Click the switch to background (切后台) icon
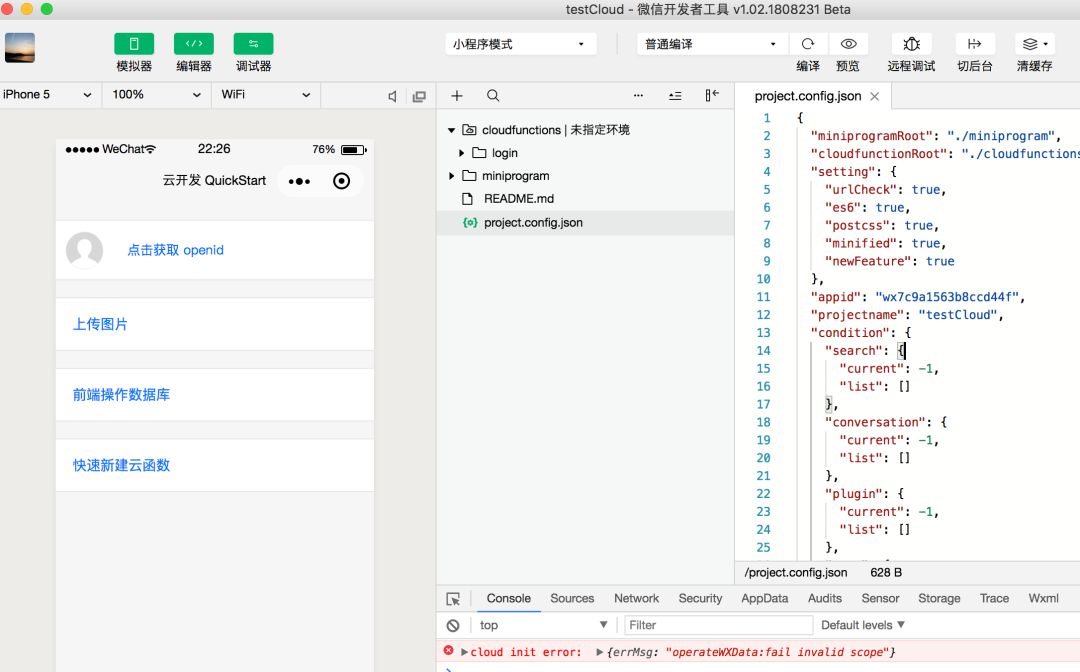 (975, 44)
